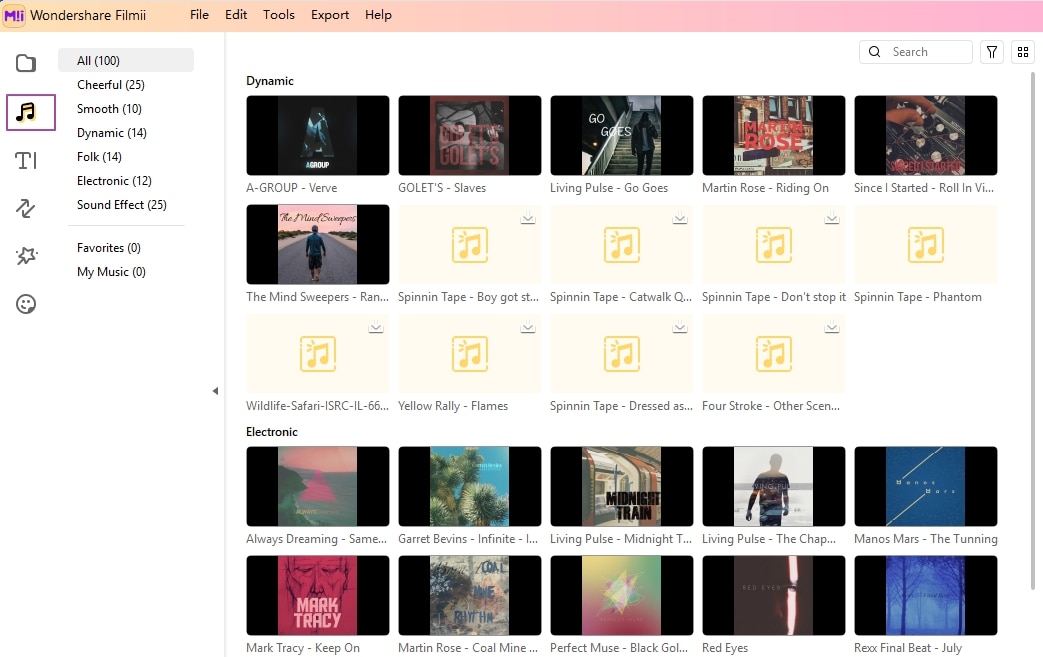Click the 'Yellow Rally - Flames' title text
The width and height of the screenshot is (1043, 657).
(x=453, y=406)
